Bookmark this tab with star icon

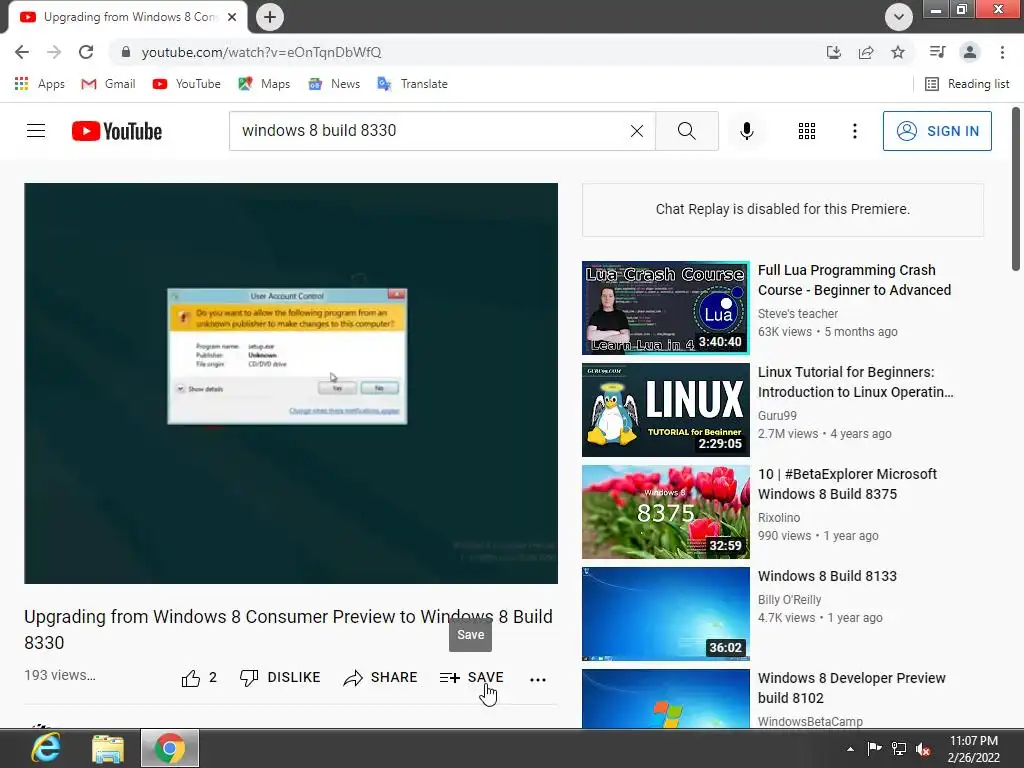pyautogui.click(x=898, y=52)
